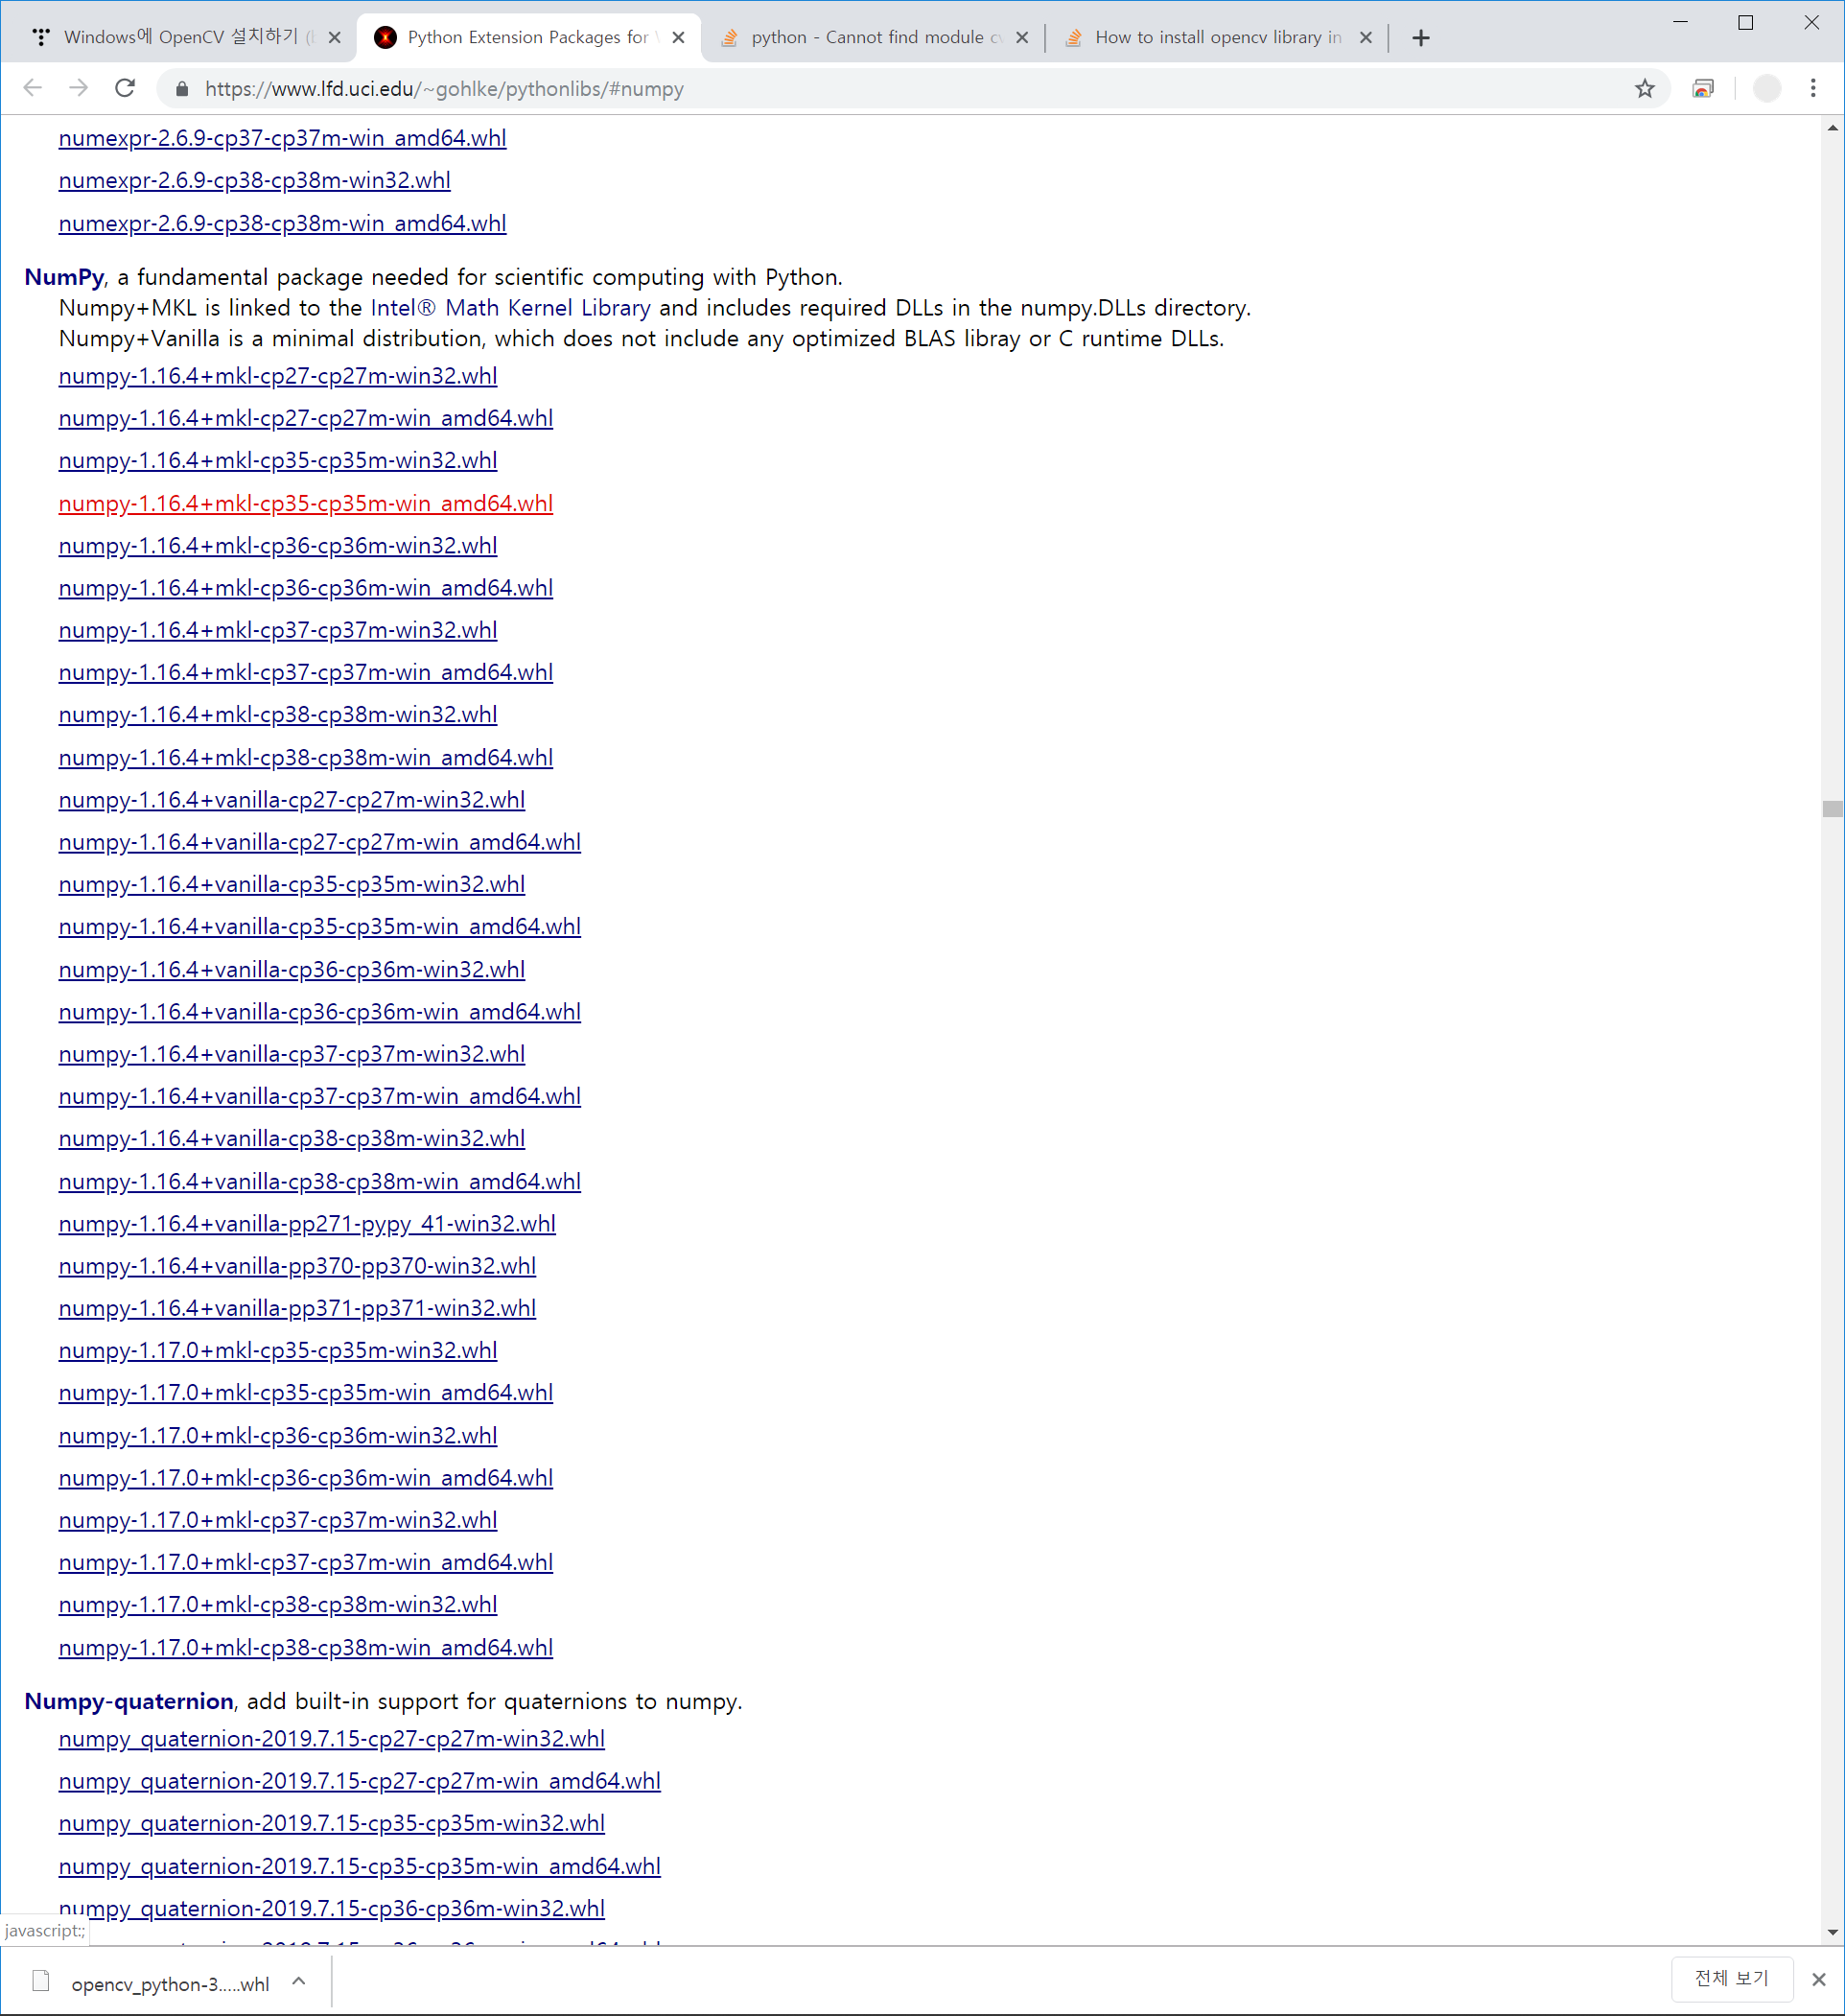
Task: Open the Intel Math Kernel Library link
Action: pyautogui.click(x=510, y=308)
